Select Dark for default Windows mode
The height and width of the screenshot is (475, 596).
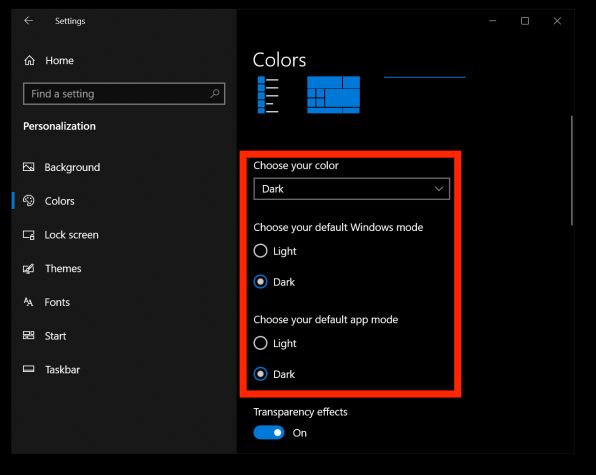coord(260,282)
